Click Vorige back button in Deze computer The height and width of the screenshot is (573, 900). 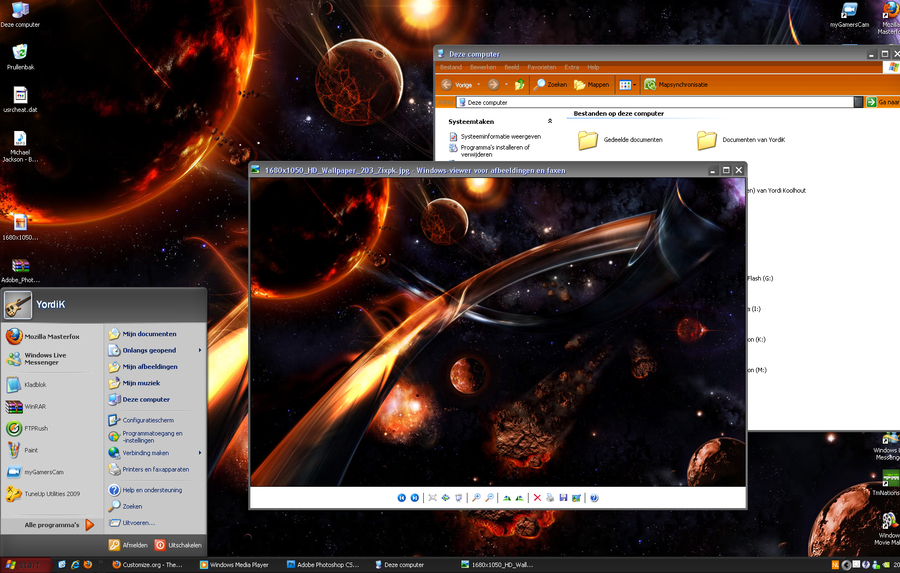click(457, 85)
